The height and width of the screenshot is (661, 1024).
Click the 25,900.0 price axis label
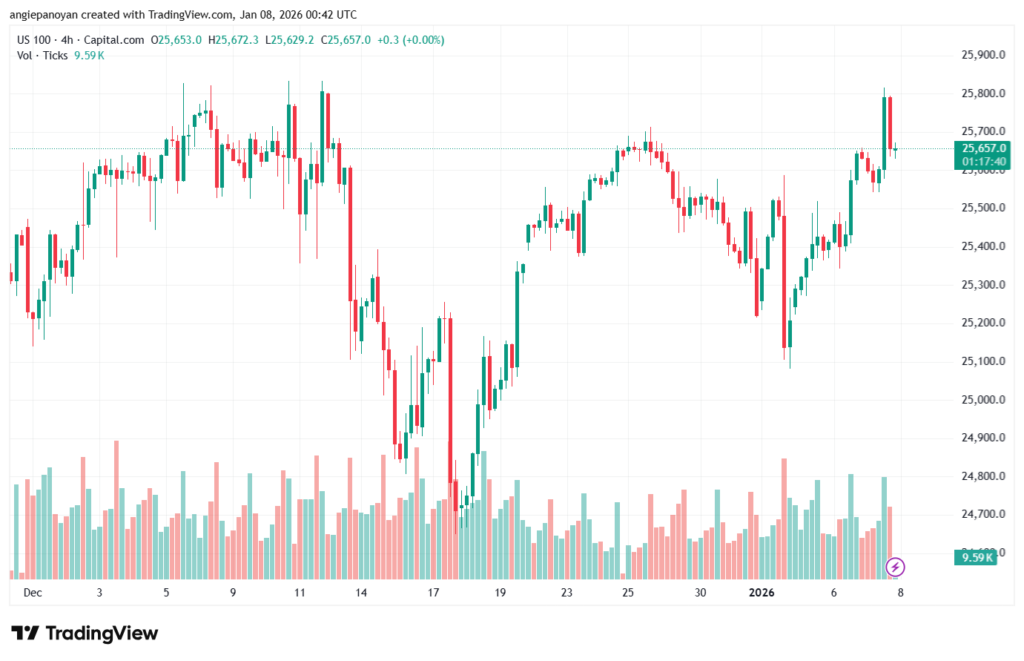click(x=981, y=55)
